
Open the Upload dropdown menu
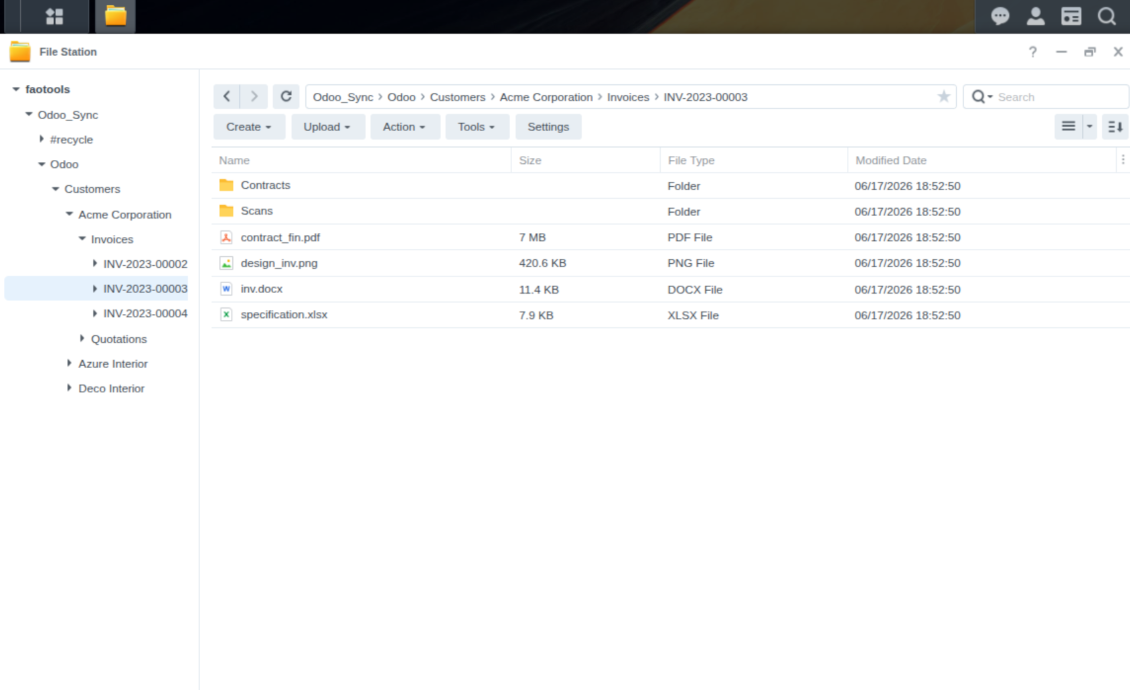click(x=328, y=127)
